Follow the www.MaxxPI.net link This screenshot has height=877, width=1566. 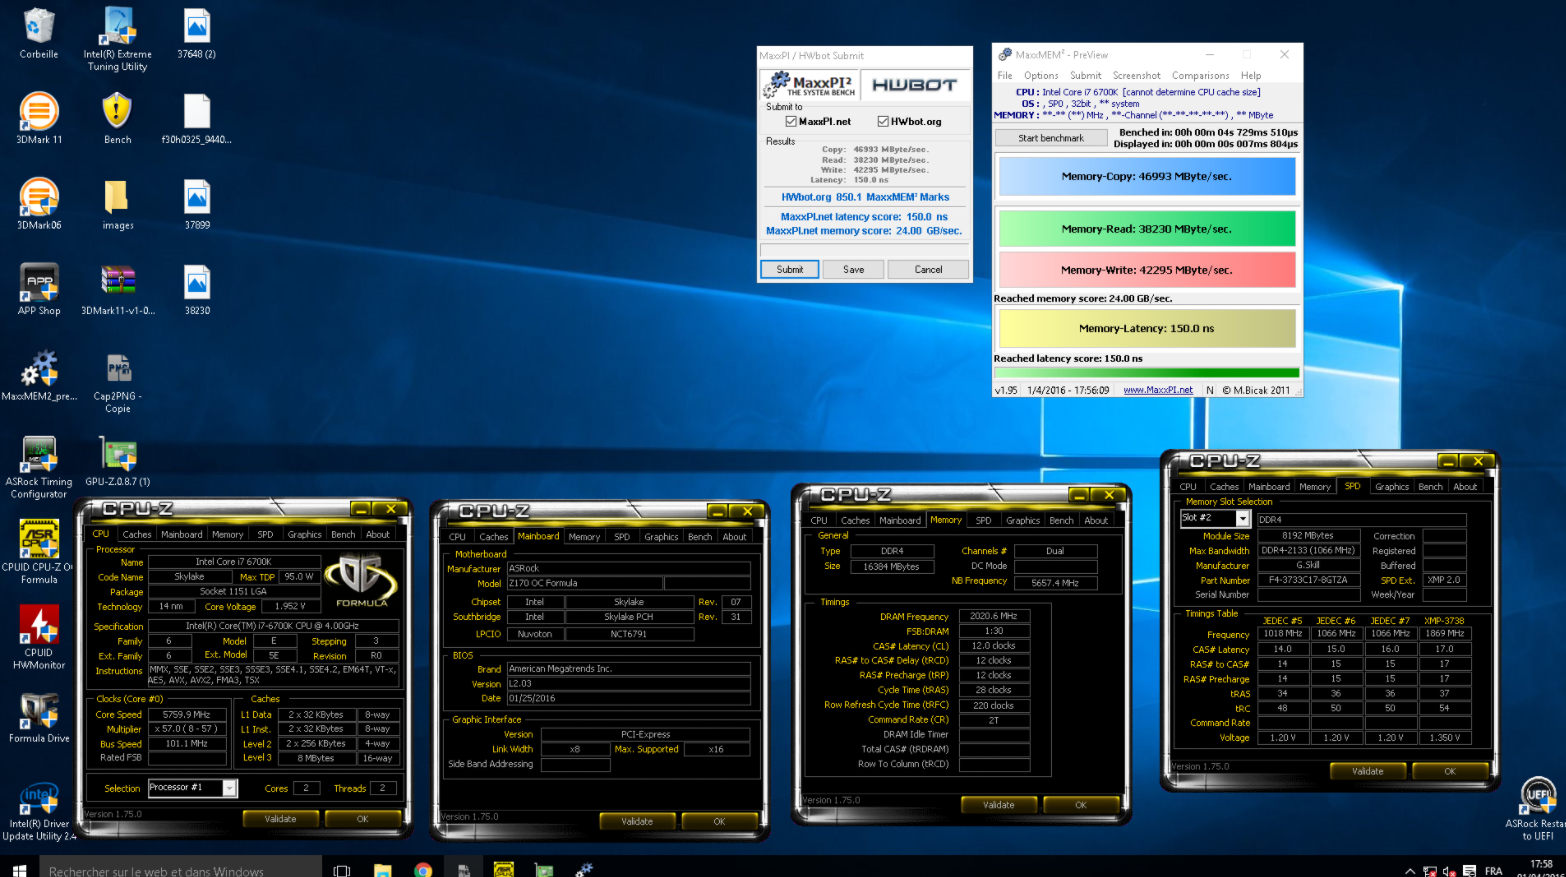coord(1158,390)
